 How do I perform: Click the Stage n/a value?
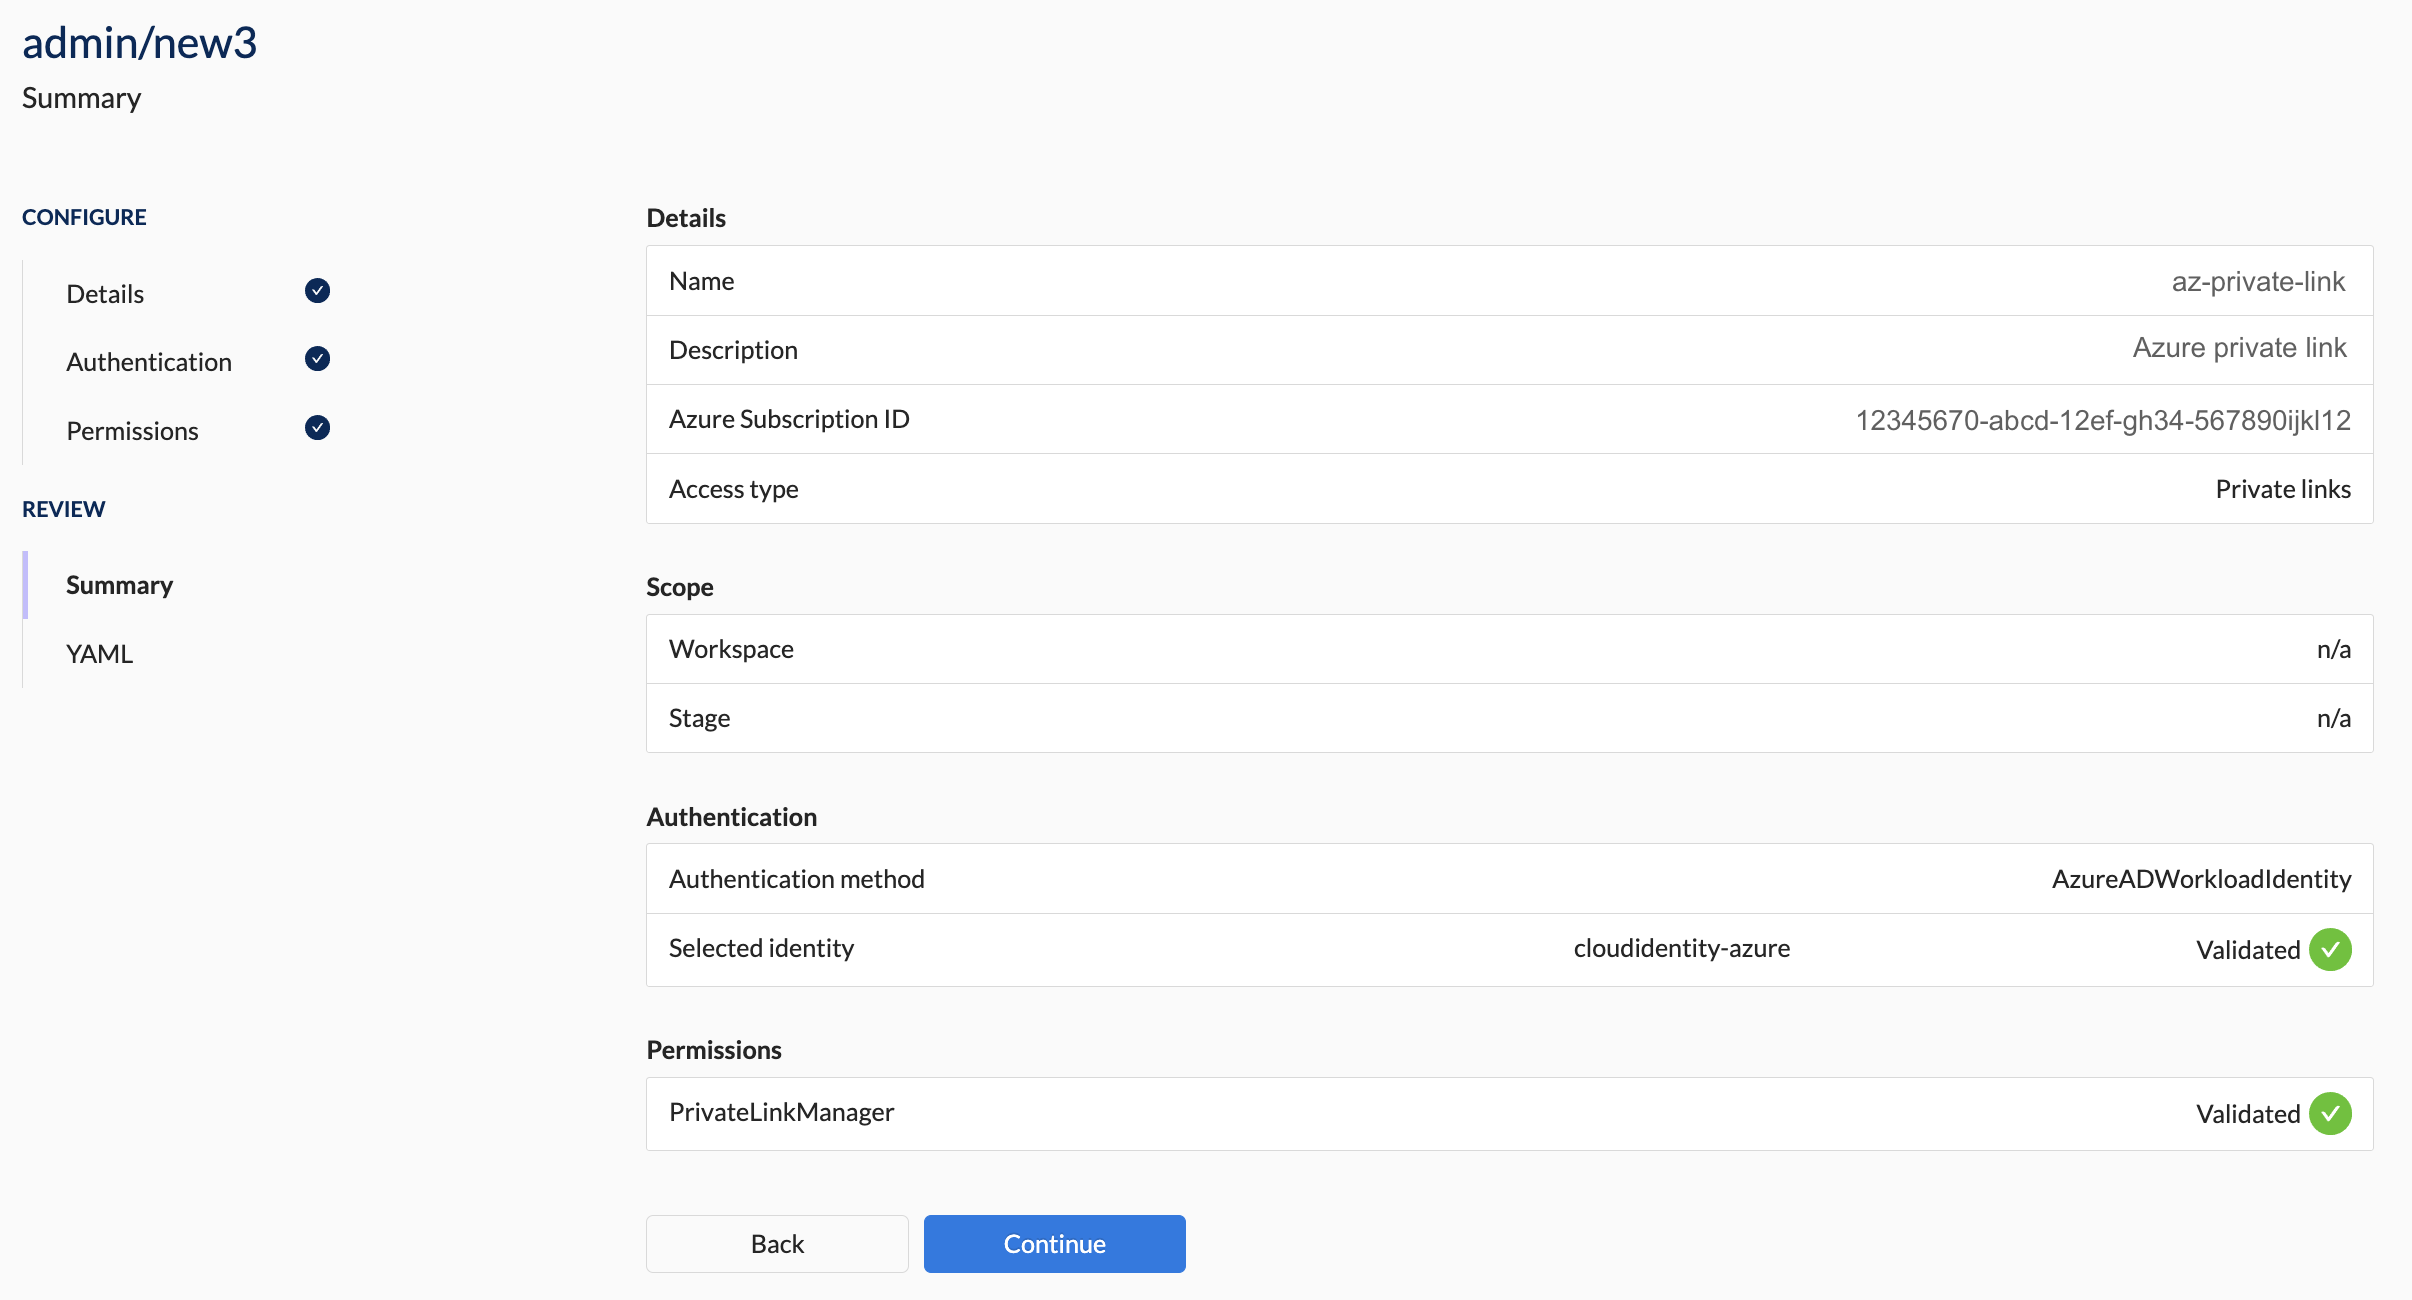pyautogui.click(x=2334, y=718)
